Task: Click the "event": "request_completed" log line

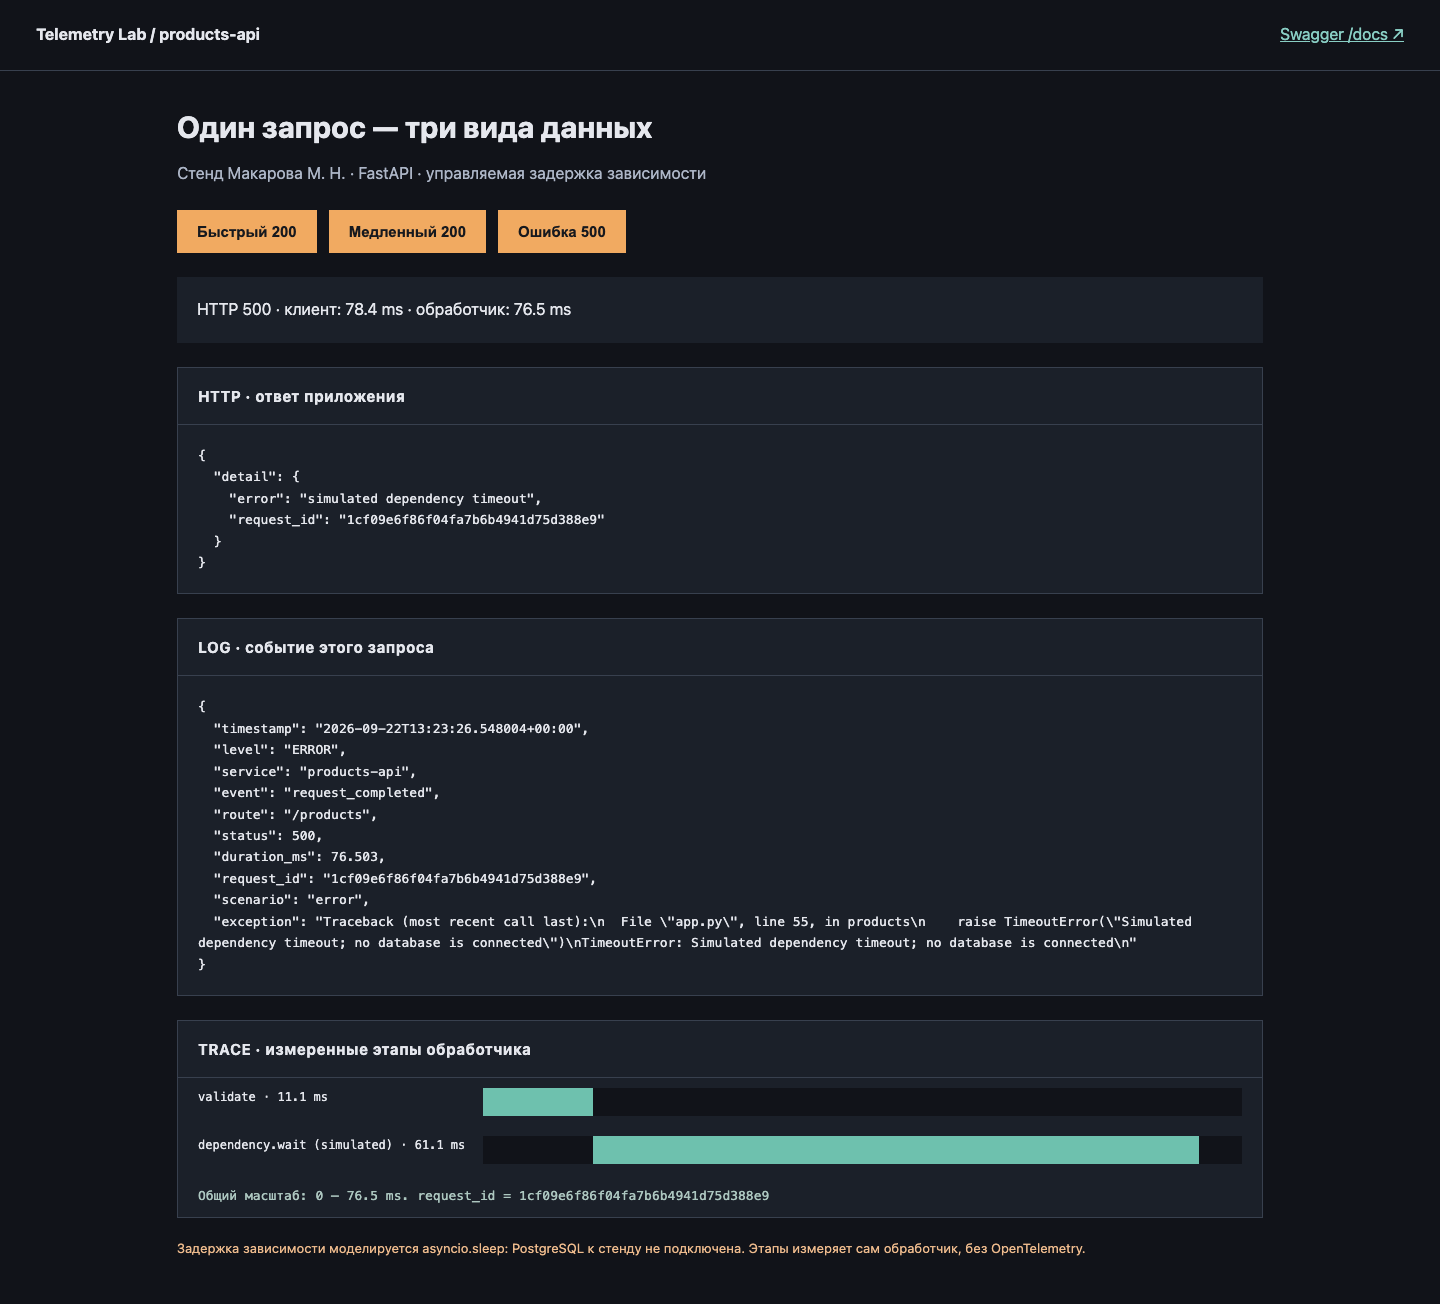Action: [x=327, y=793]
